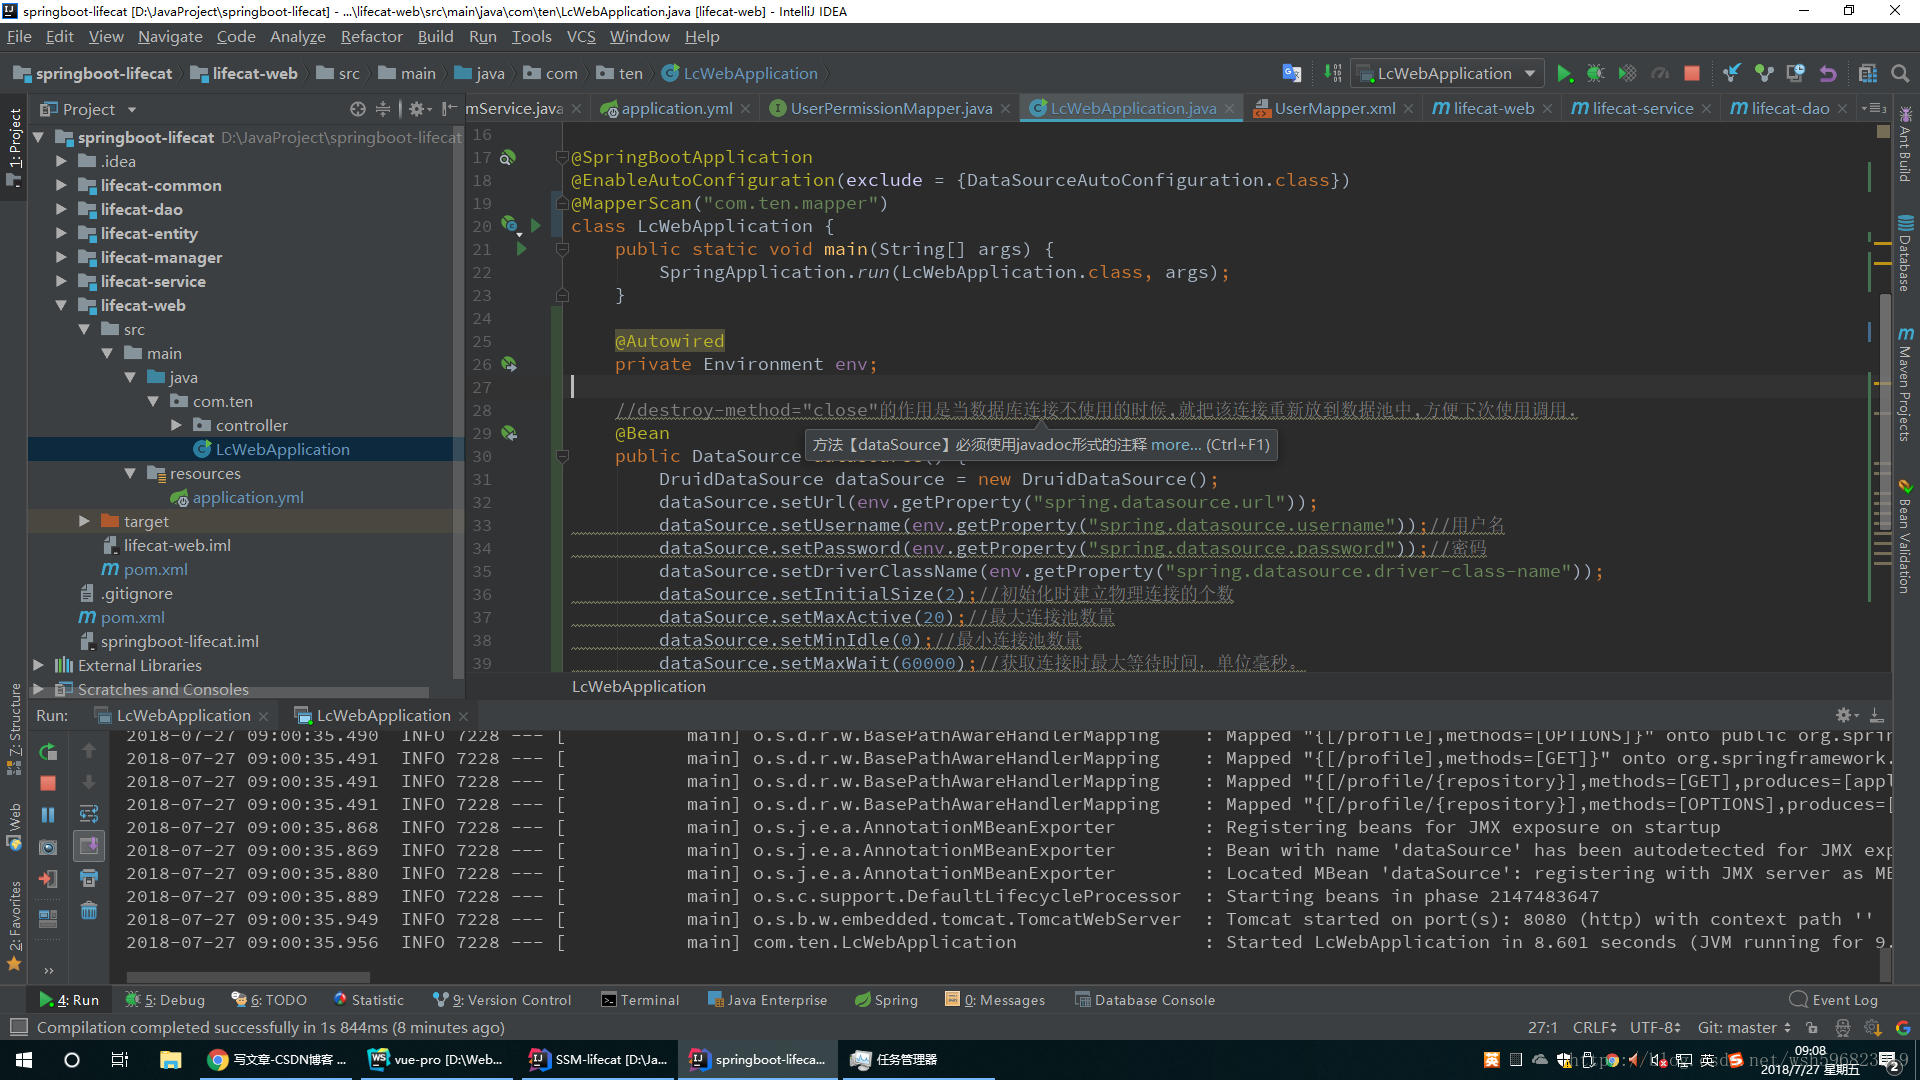Click the 'more...' link in tooltip

pyautogui.click(x=1174, y=445)
